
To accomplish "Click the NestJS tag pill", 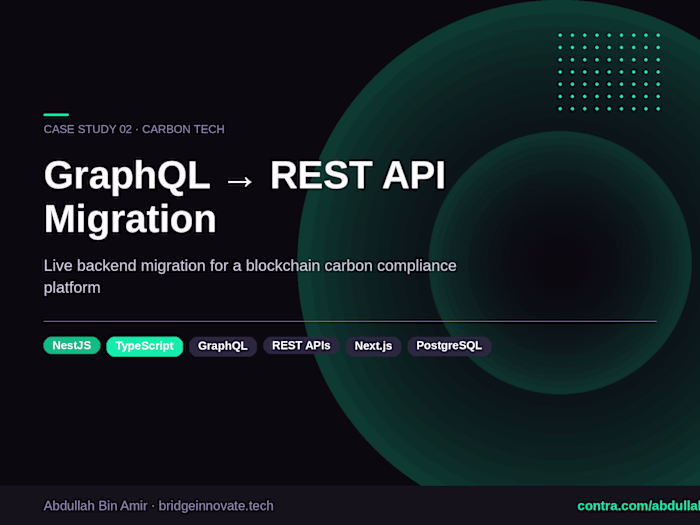I will click(72, 346).
